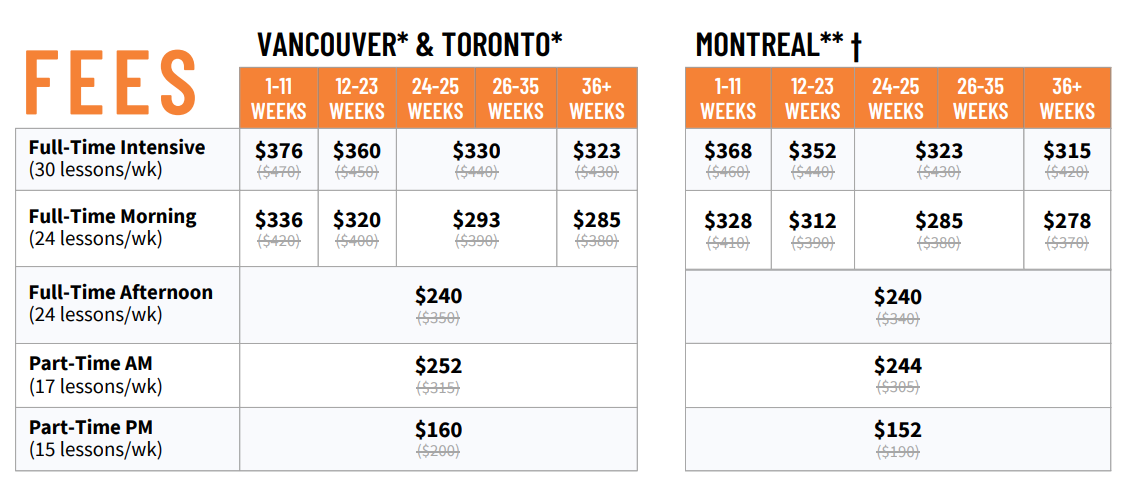Image resolution: width=1122 pixels, height=478 pixels.
Task: Click the $244 Montreal Part-Time AM price
Action: [898, 366]
